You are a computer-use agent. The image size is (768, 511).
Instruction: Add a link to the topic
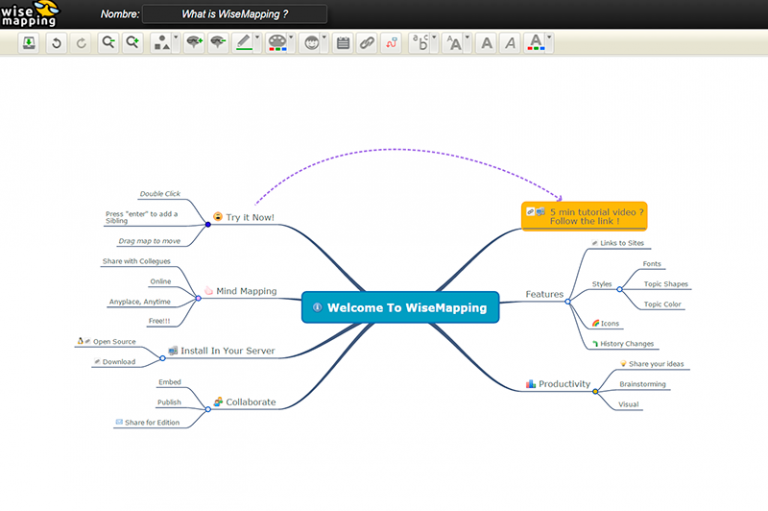tap(367, 43)
